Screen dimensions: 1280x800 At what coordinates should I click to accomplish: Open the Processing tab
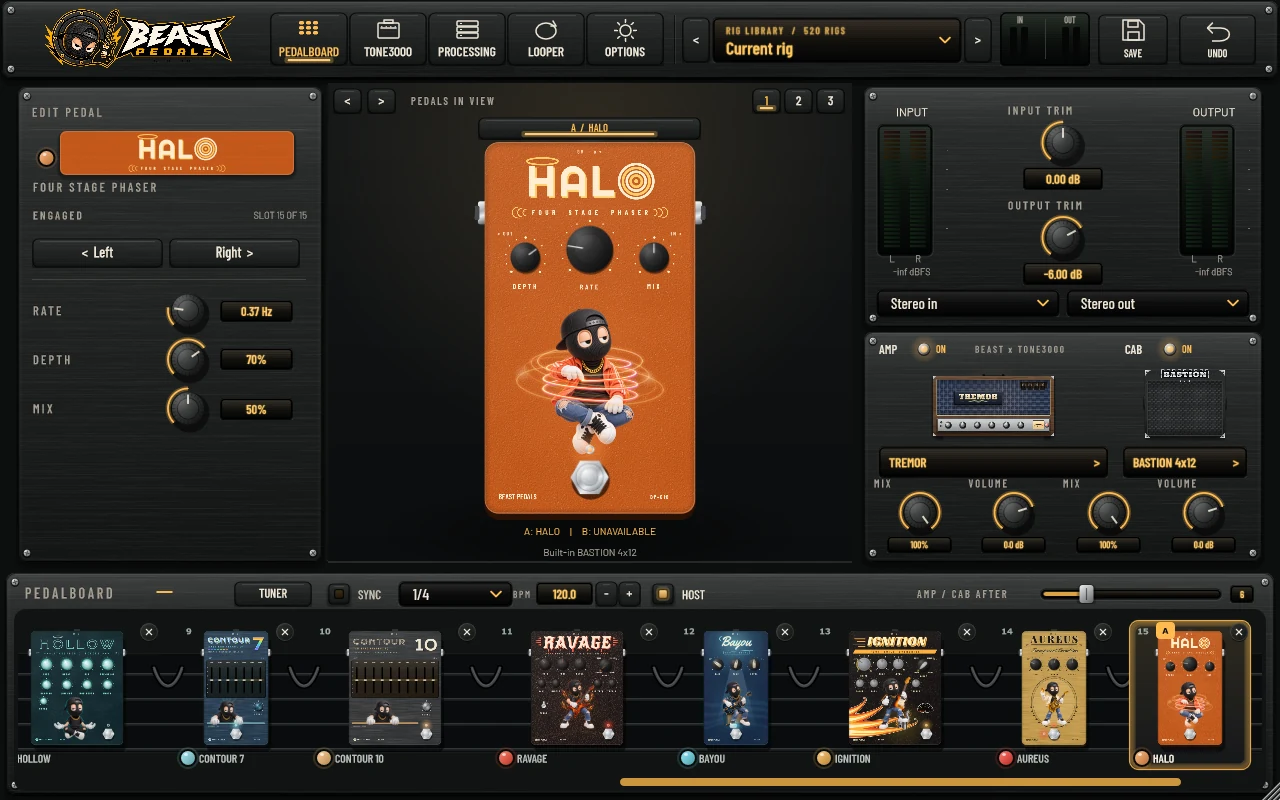tap(467, 39)
